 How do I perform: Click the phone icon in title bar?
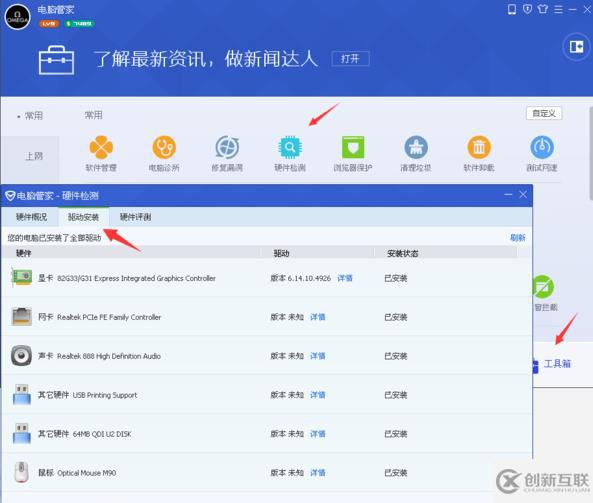pos(512,9)
